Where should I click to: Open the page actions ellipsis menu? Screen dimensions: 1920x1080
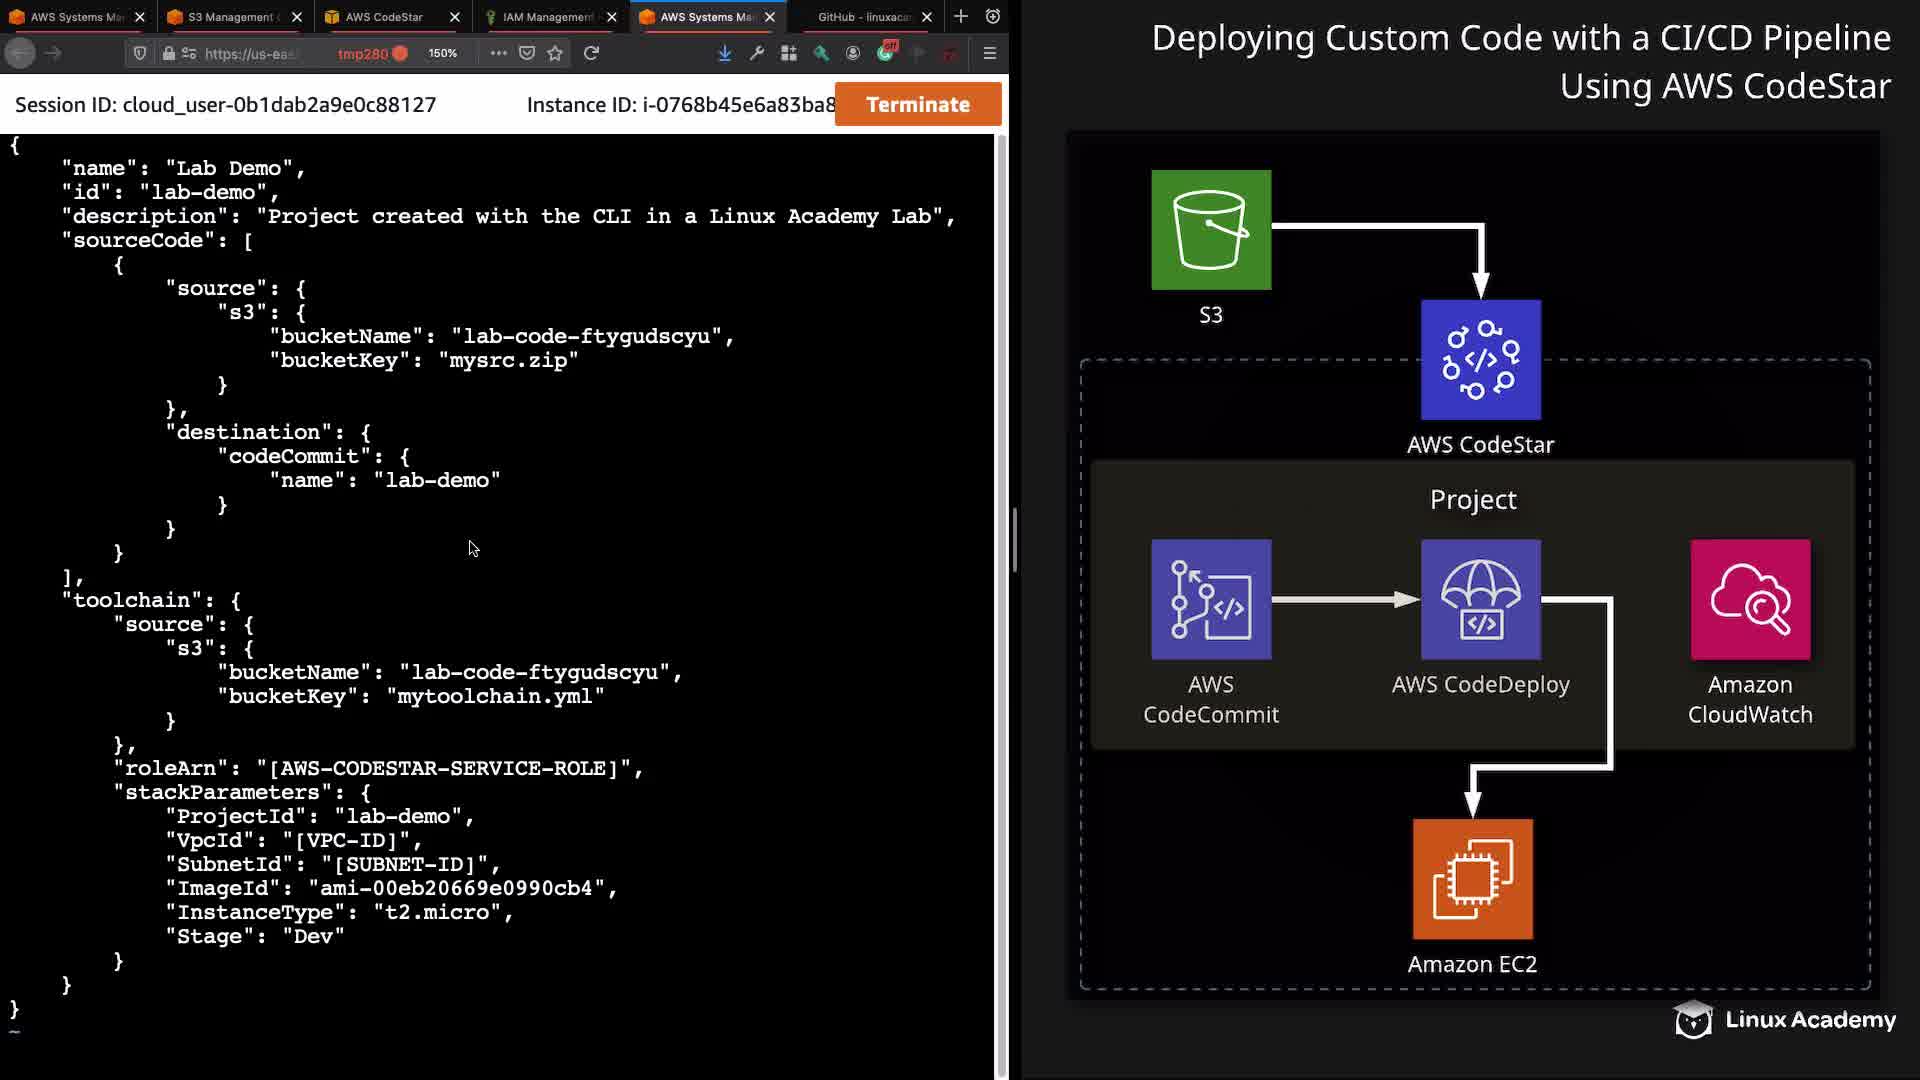[x=498, y=53]
